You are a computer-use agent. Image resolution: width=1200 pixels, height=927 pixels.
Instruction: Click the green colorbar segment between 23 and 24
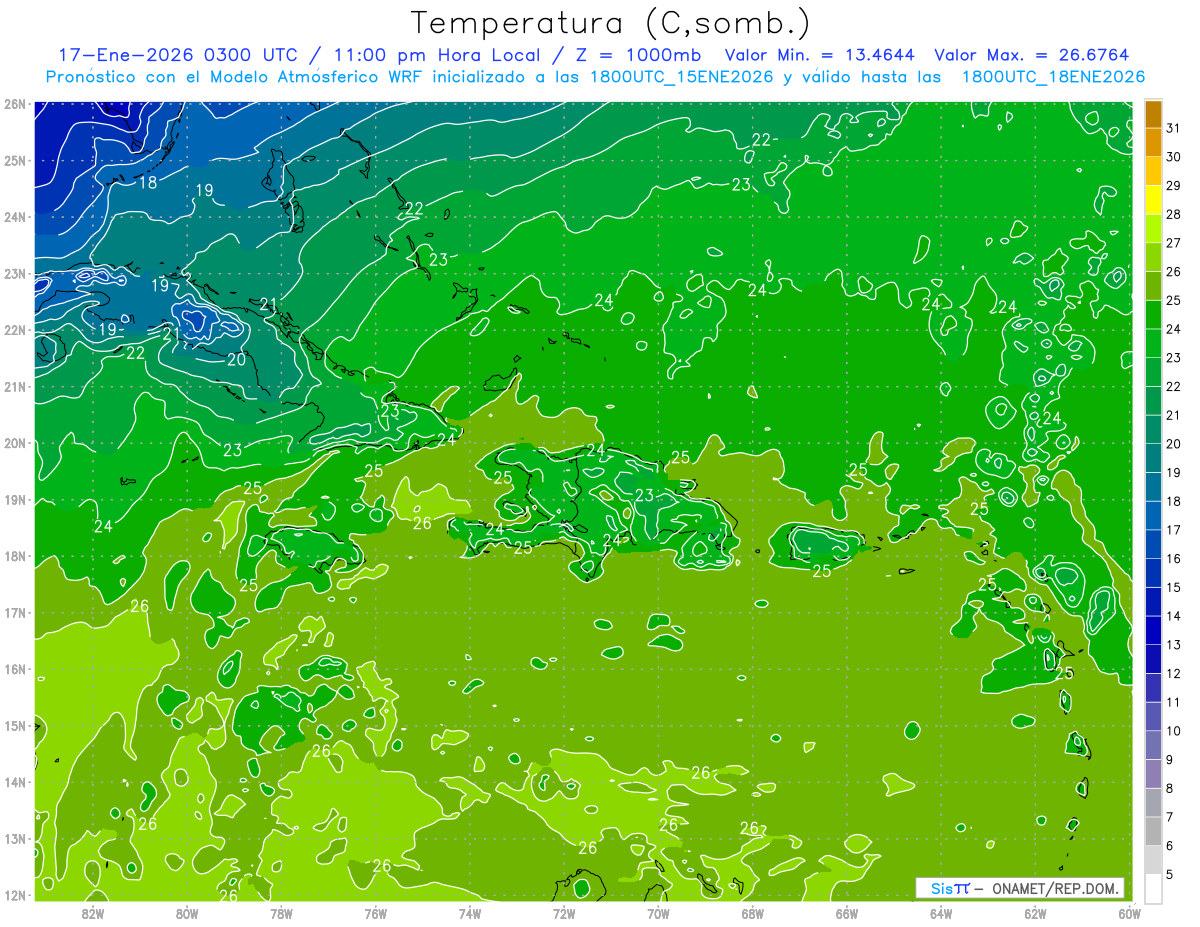tap(1153, 343)
